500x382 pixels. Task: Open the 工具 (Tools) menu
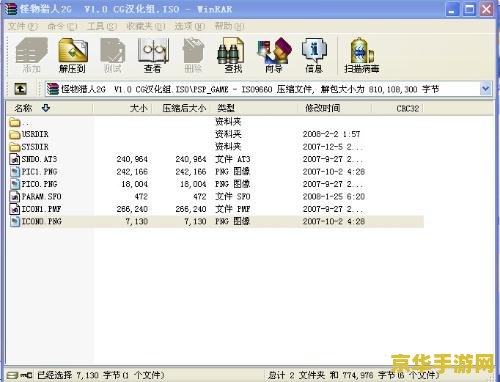(x=102, y=26)
